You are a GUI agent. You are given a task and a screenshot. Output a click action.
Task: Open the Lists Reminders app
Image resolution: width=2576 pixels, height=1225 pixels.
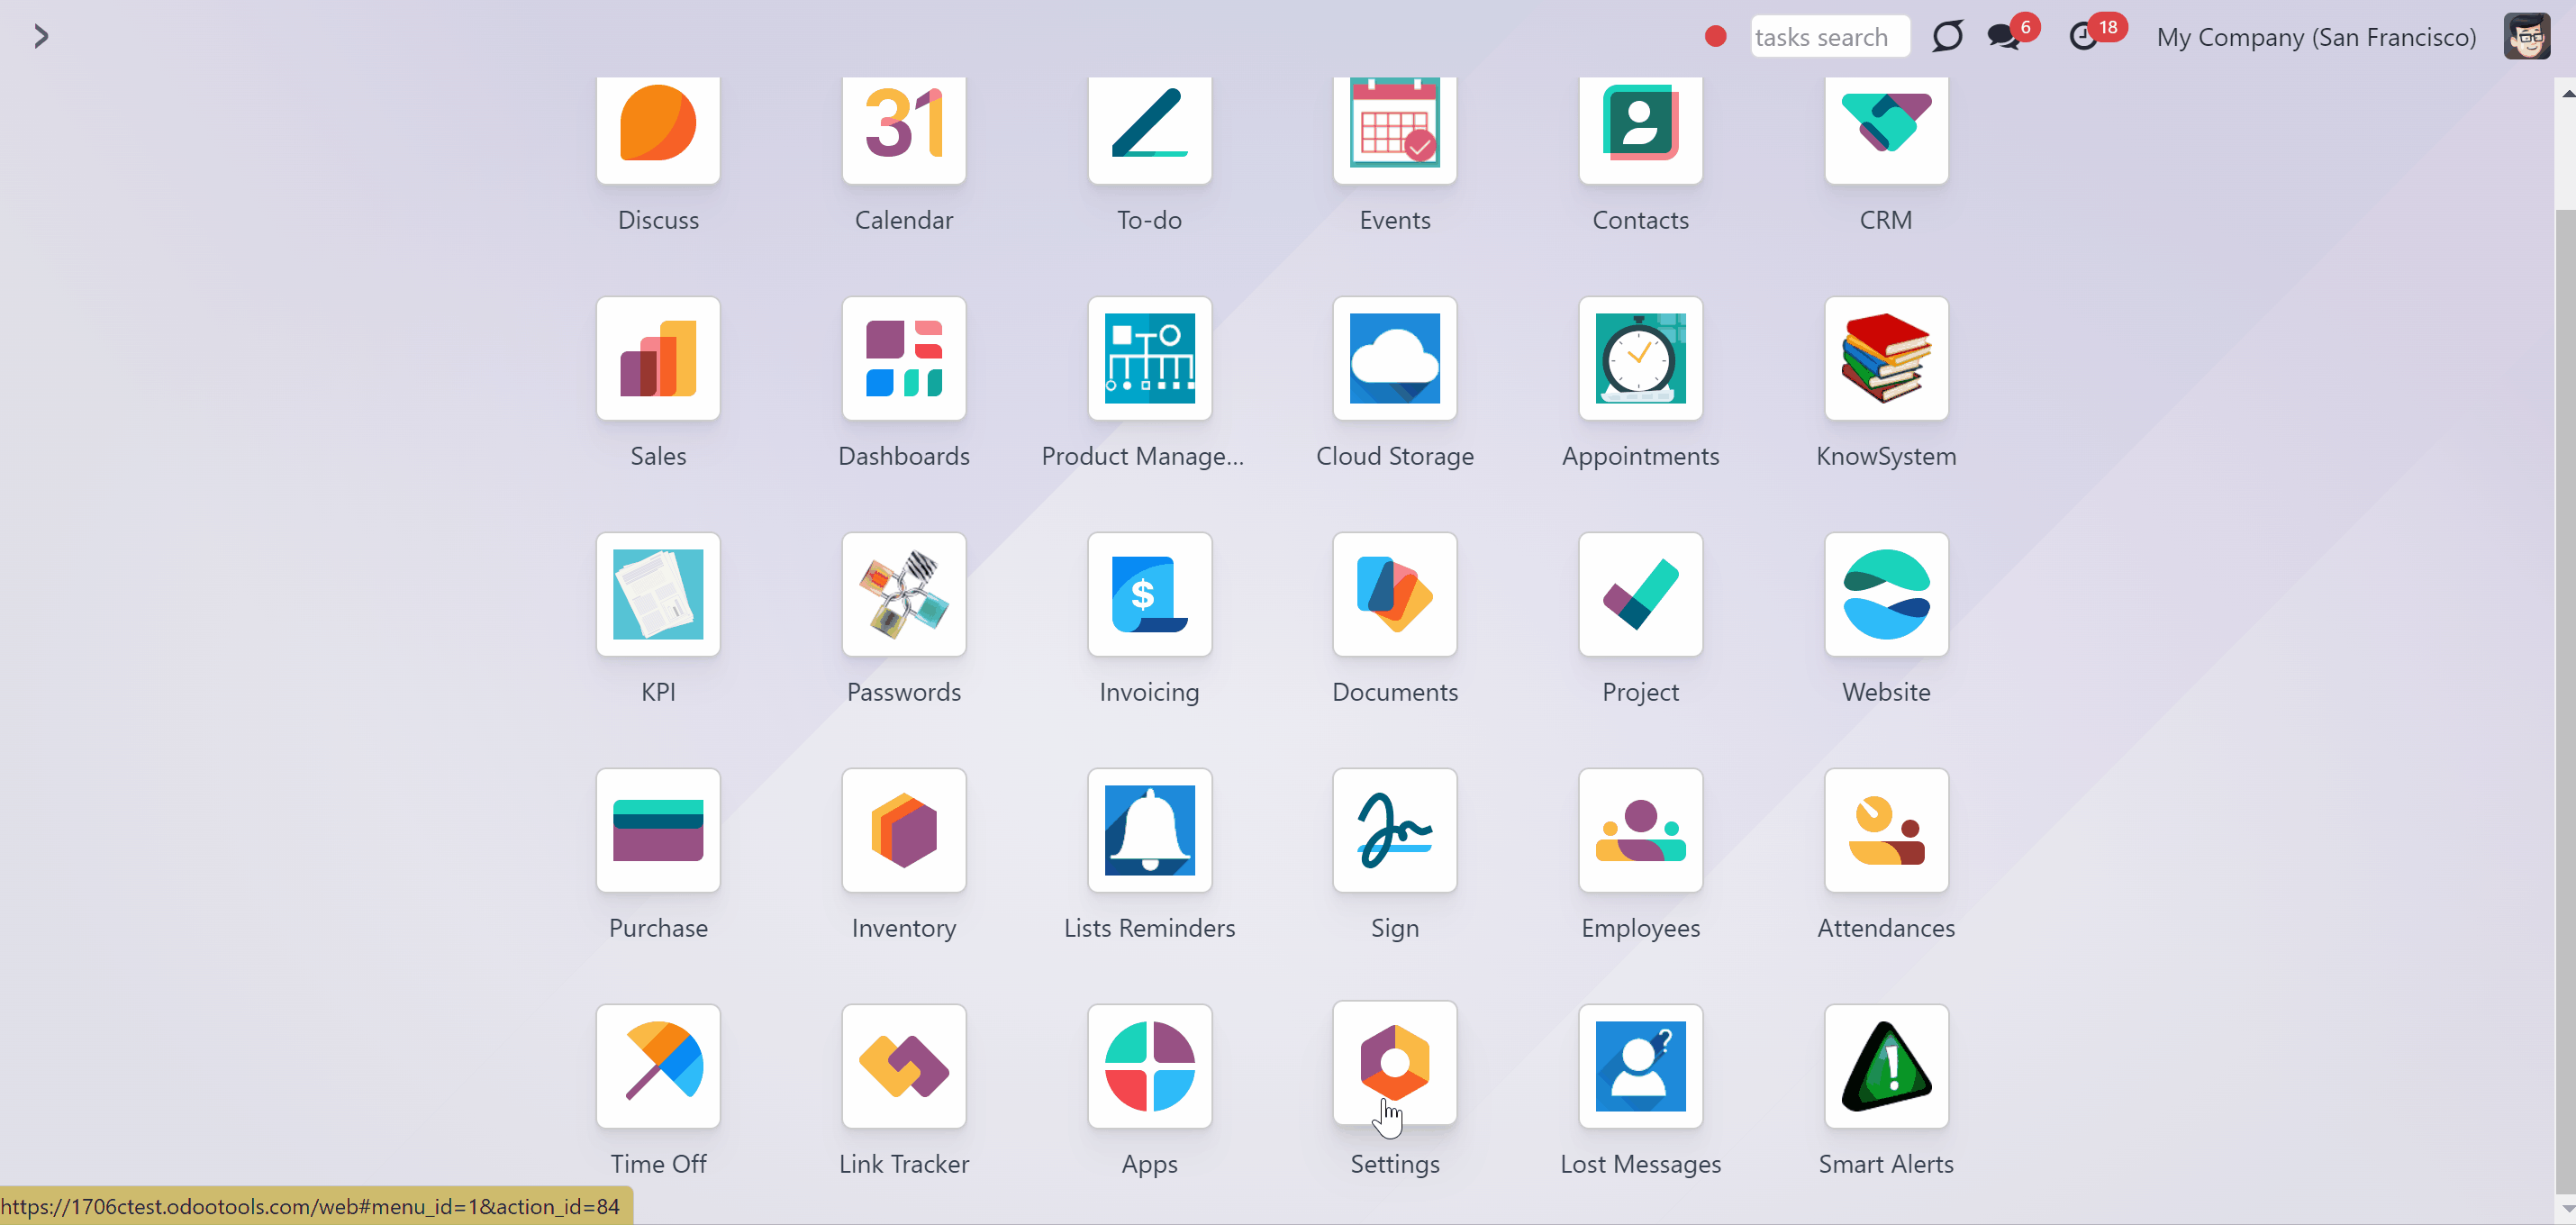pyautogui.click(x=1150, y=831)
